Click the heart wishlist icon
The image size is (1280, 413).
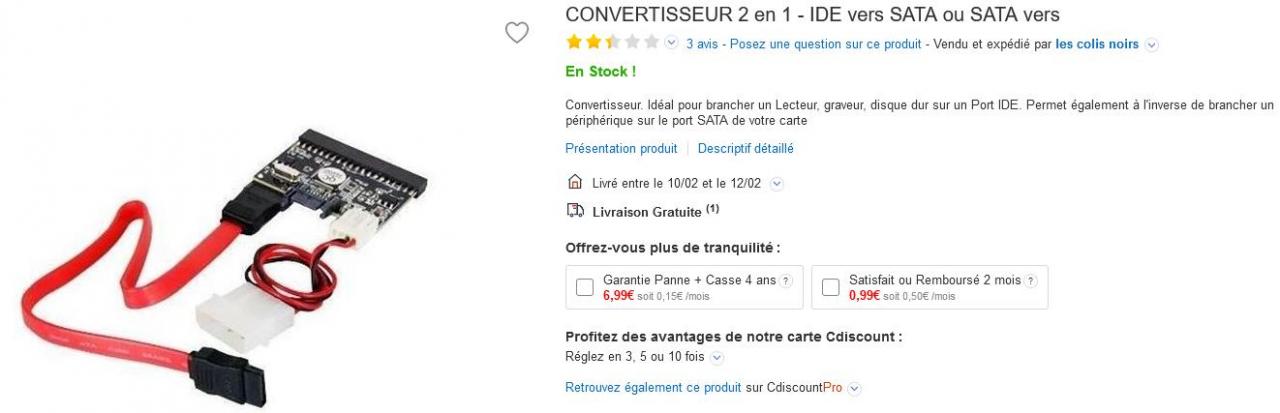(516, 33)
